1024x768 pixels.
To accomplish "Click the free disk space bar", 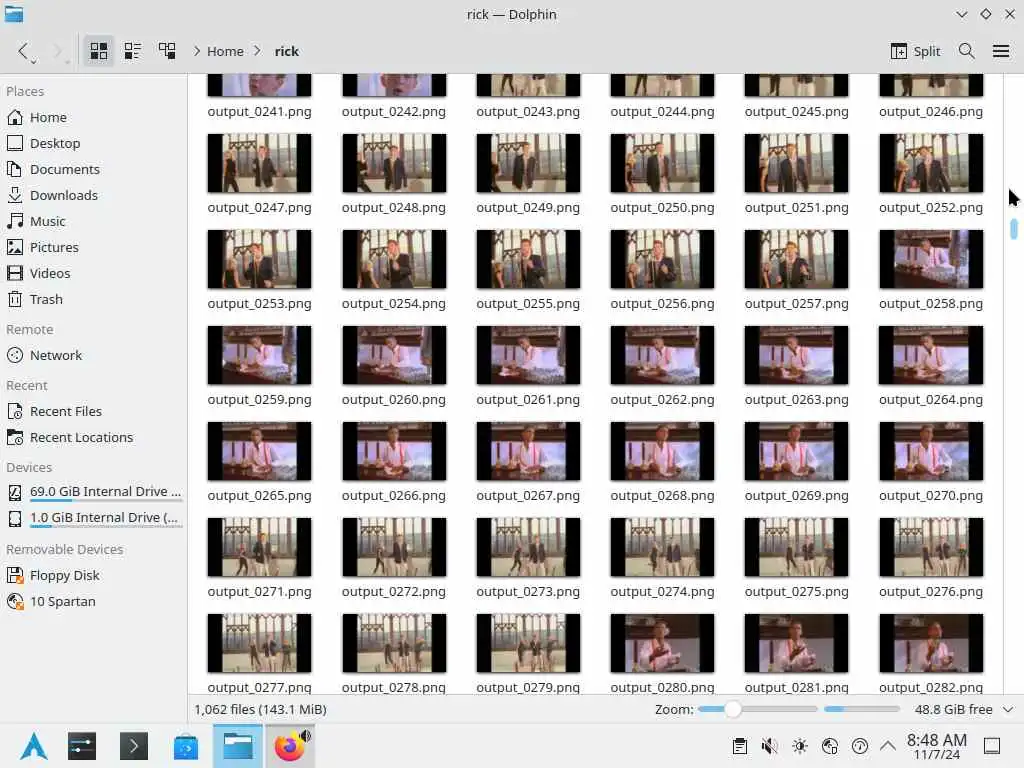I will click(x=862, y=709).
